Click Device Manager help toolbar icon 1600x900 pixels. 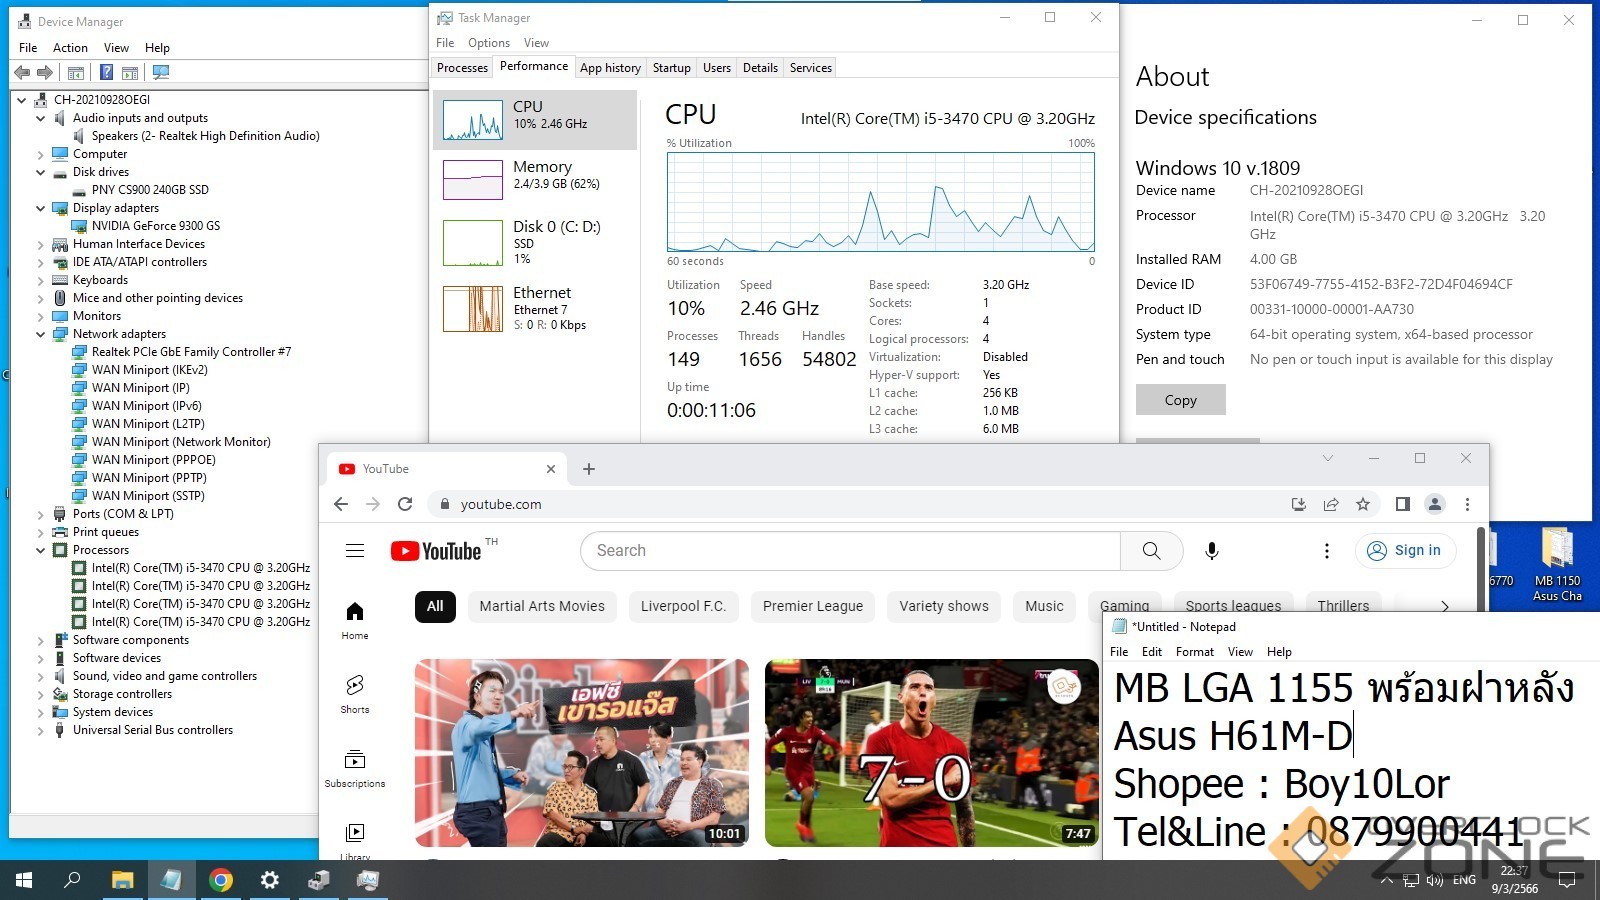click(x=106, y=72)
